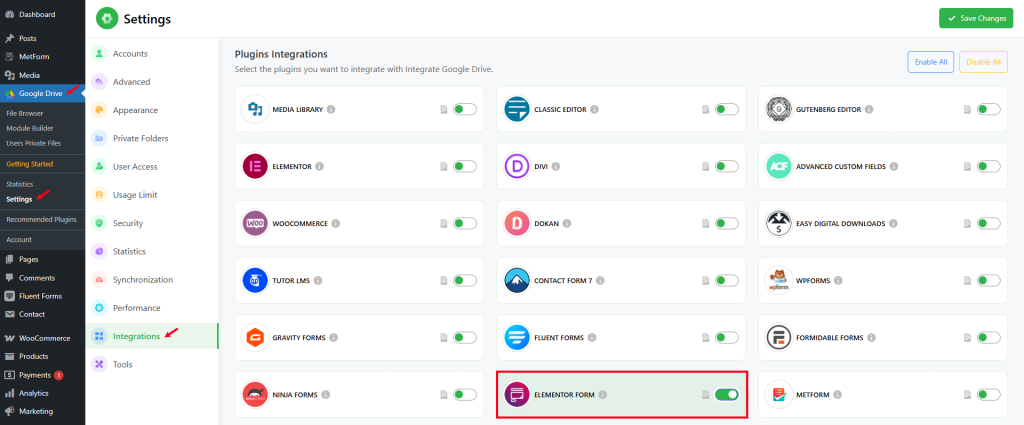Screen dimensions: 1024x425
Task: Switch to the Appearance settings tab
Action: point(152,110)
